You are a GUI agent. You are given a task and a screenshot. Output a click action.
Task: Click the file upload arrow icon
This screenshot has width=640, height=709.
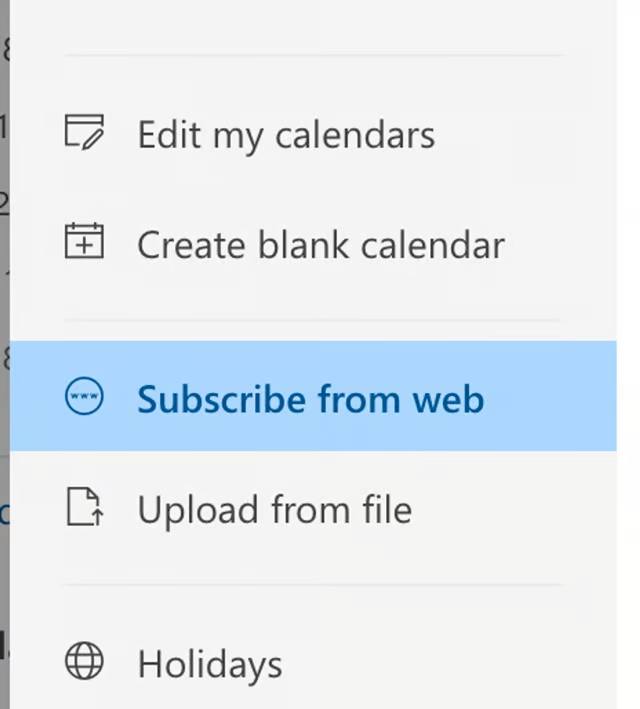click(84, 508)
